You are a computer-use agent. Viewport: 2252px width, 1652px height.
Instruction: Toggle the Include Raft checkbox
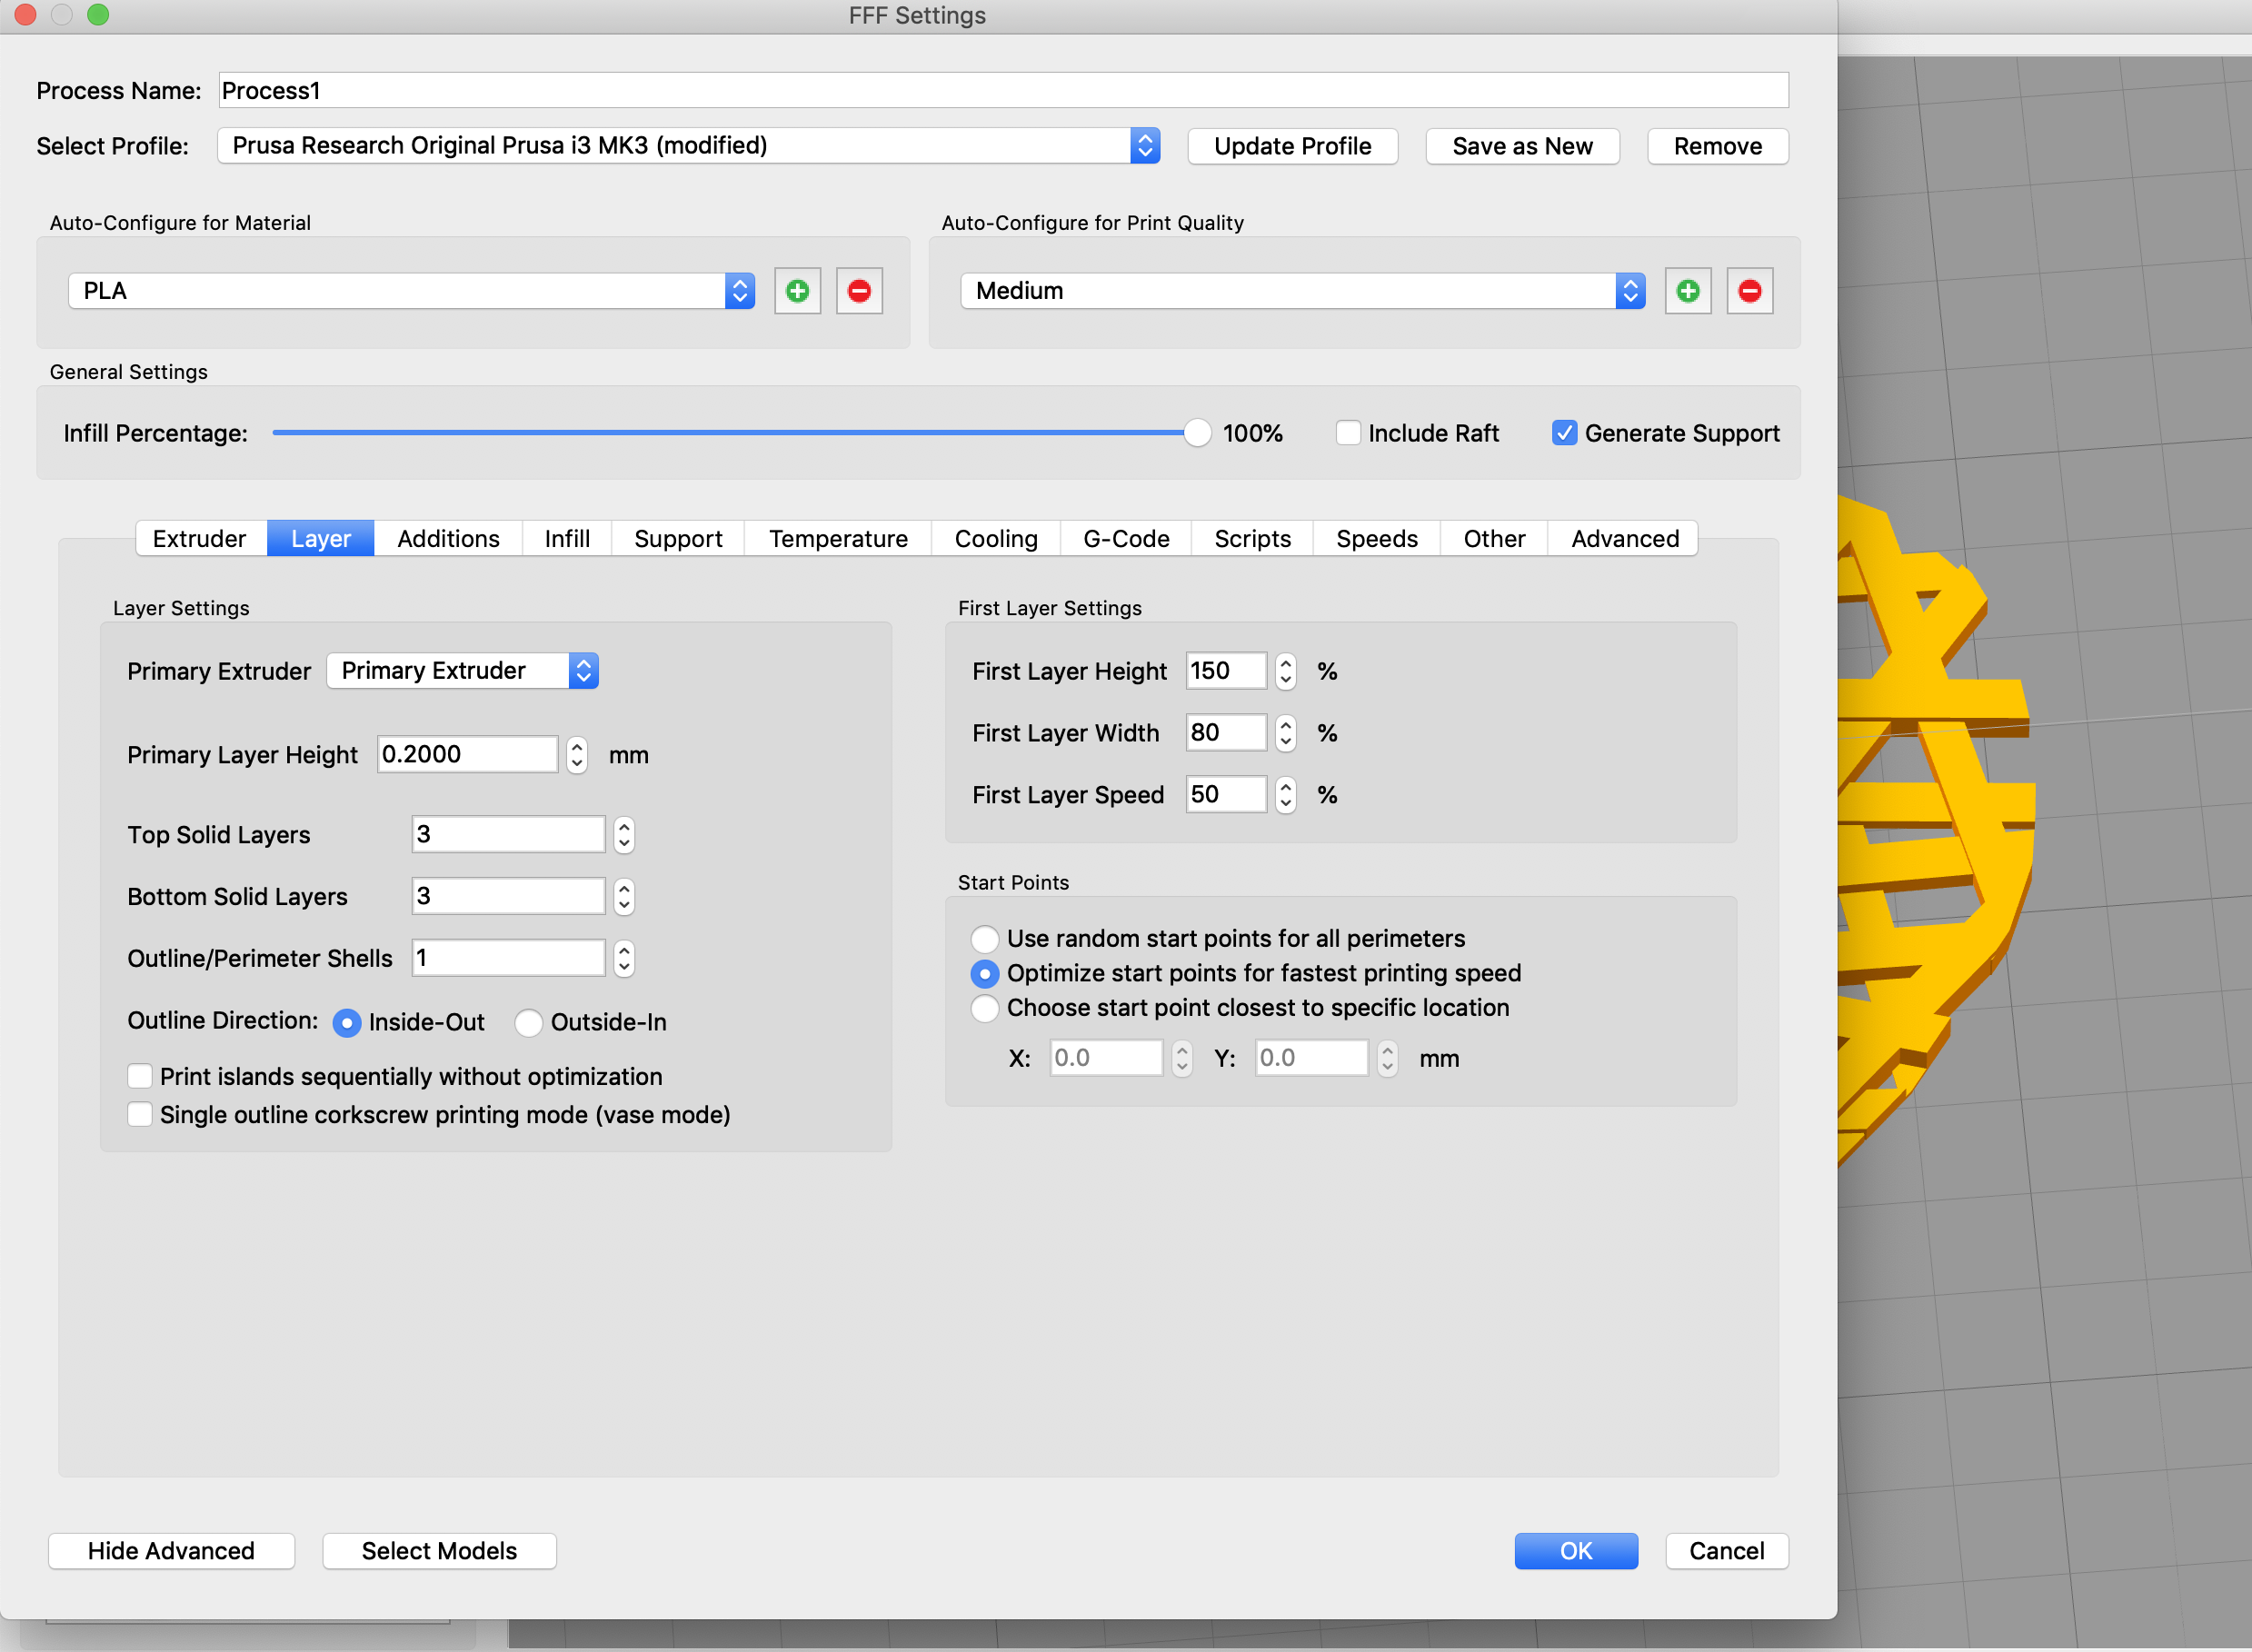click(x=1348, y=433)
